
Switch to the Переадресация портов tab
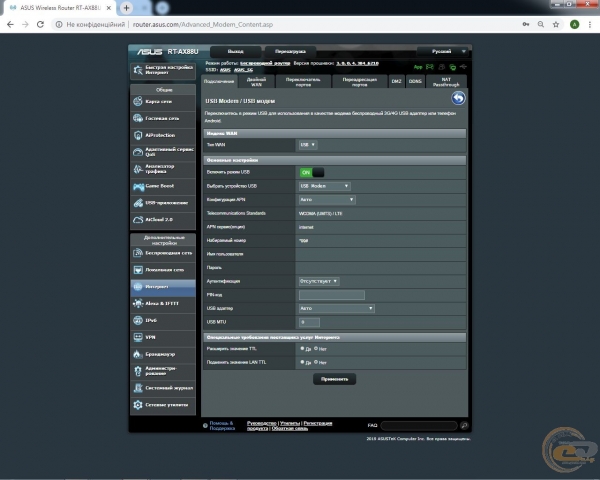[x=359, y=82]
